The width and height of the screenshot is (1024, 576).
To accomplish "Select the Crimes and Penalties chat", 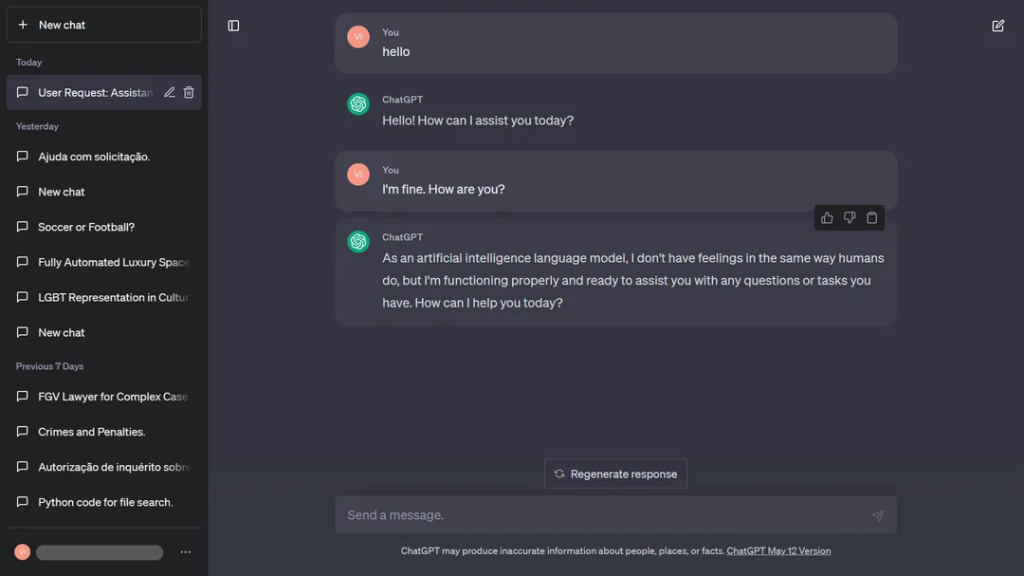I will click(91, 432).
